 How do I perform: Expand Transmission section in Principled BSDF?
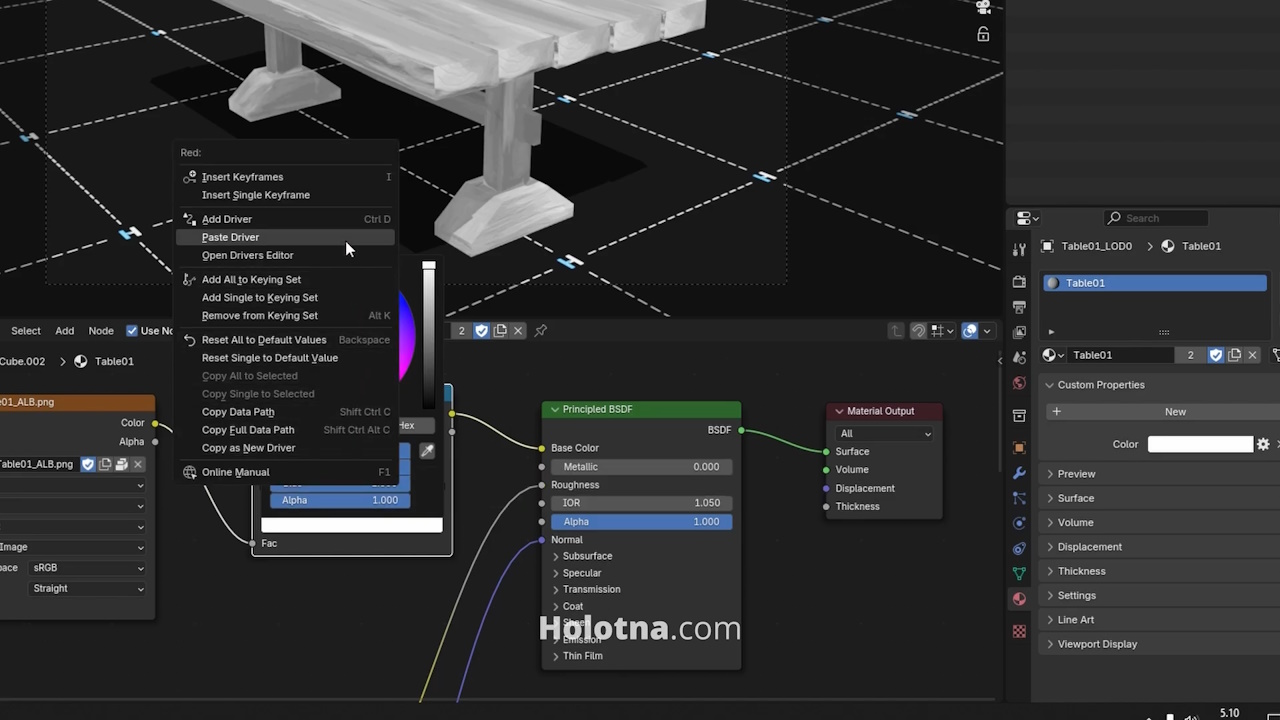click(585, 589)
